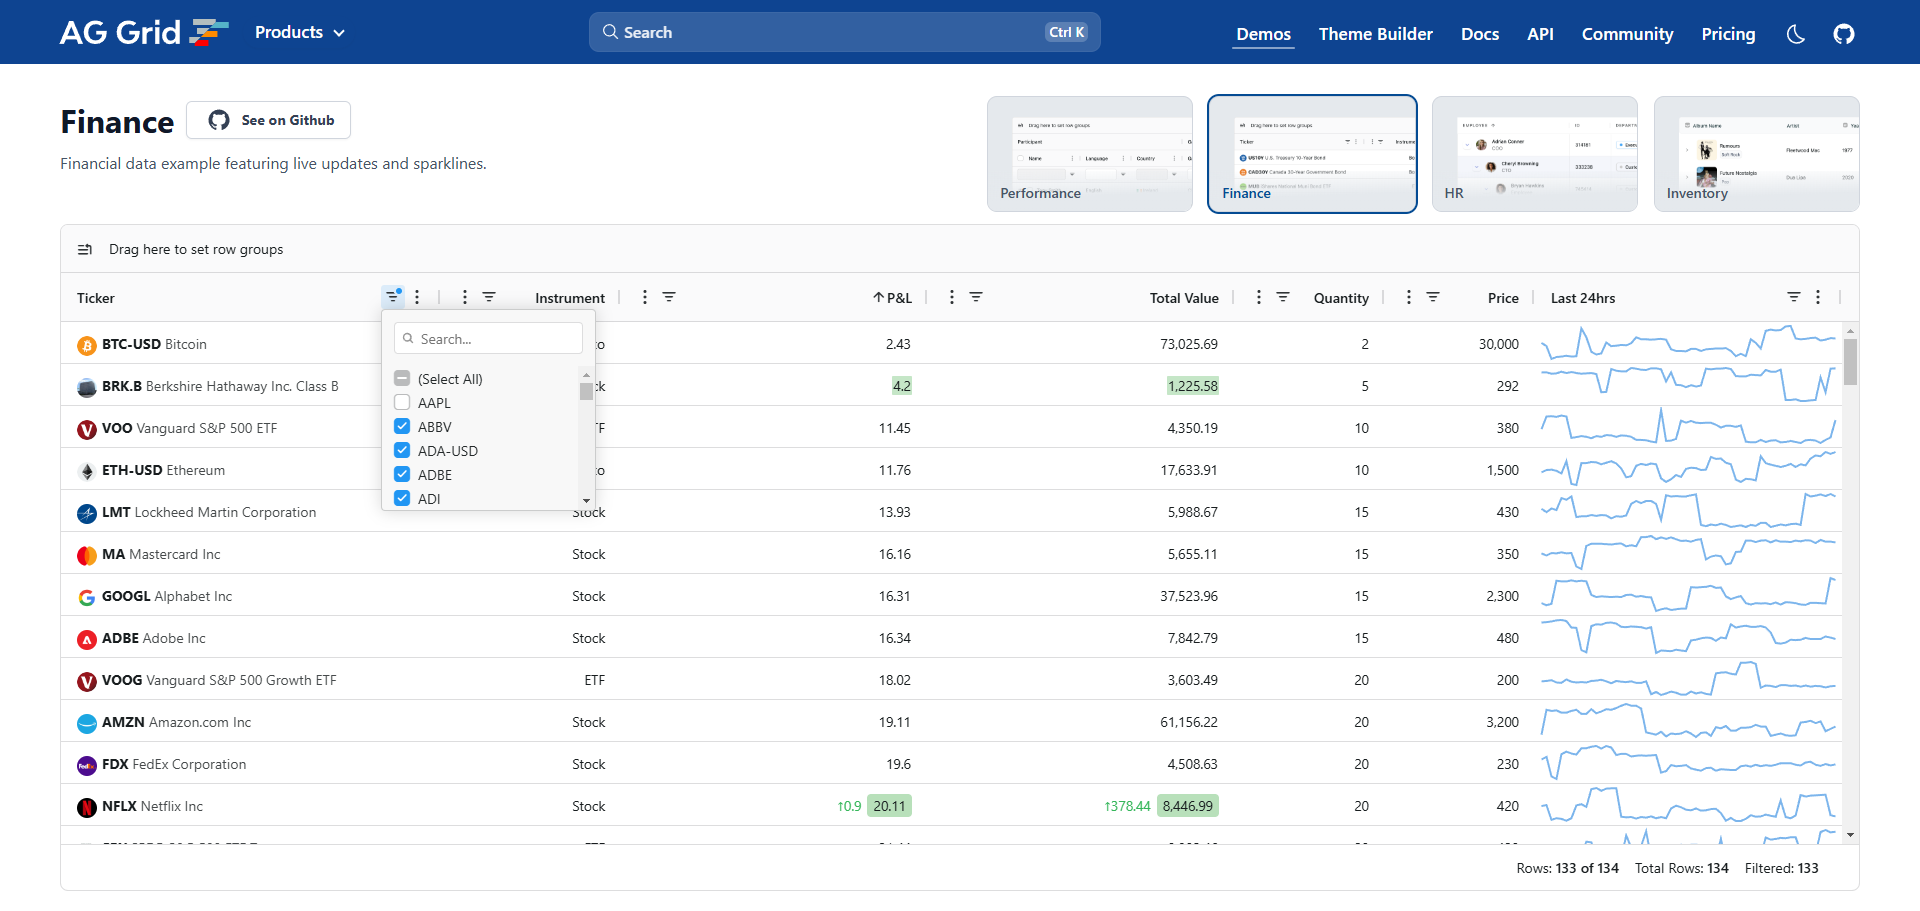Click the Bitcoin logo in BTC-USD row

pyautogui.click(x=87, y=345)
